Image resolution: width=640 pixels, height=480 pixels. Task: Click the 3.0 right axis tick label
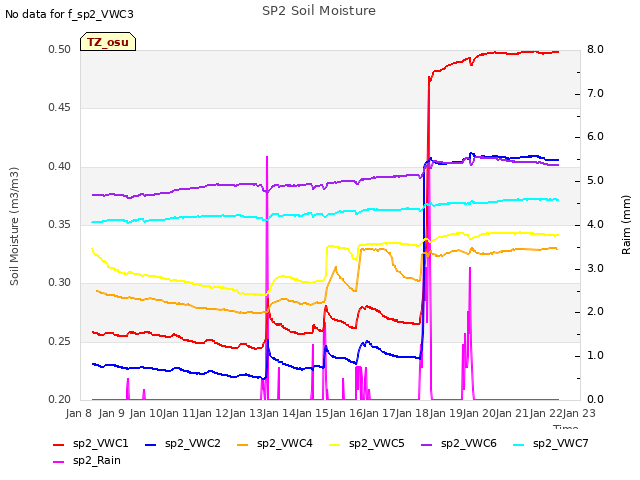coord(595,269)
